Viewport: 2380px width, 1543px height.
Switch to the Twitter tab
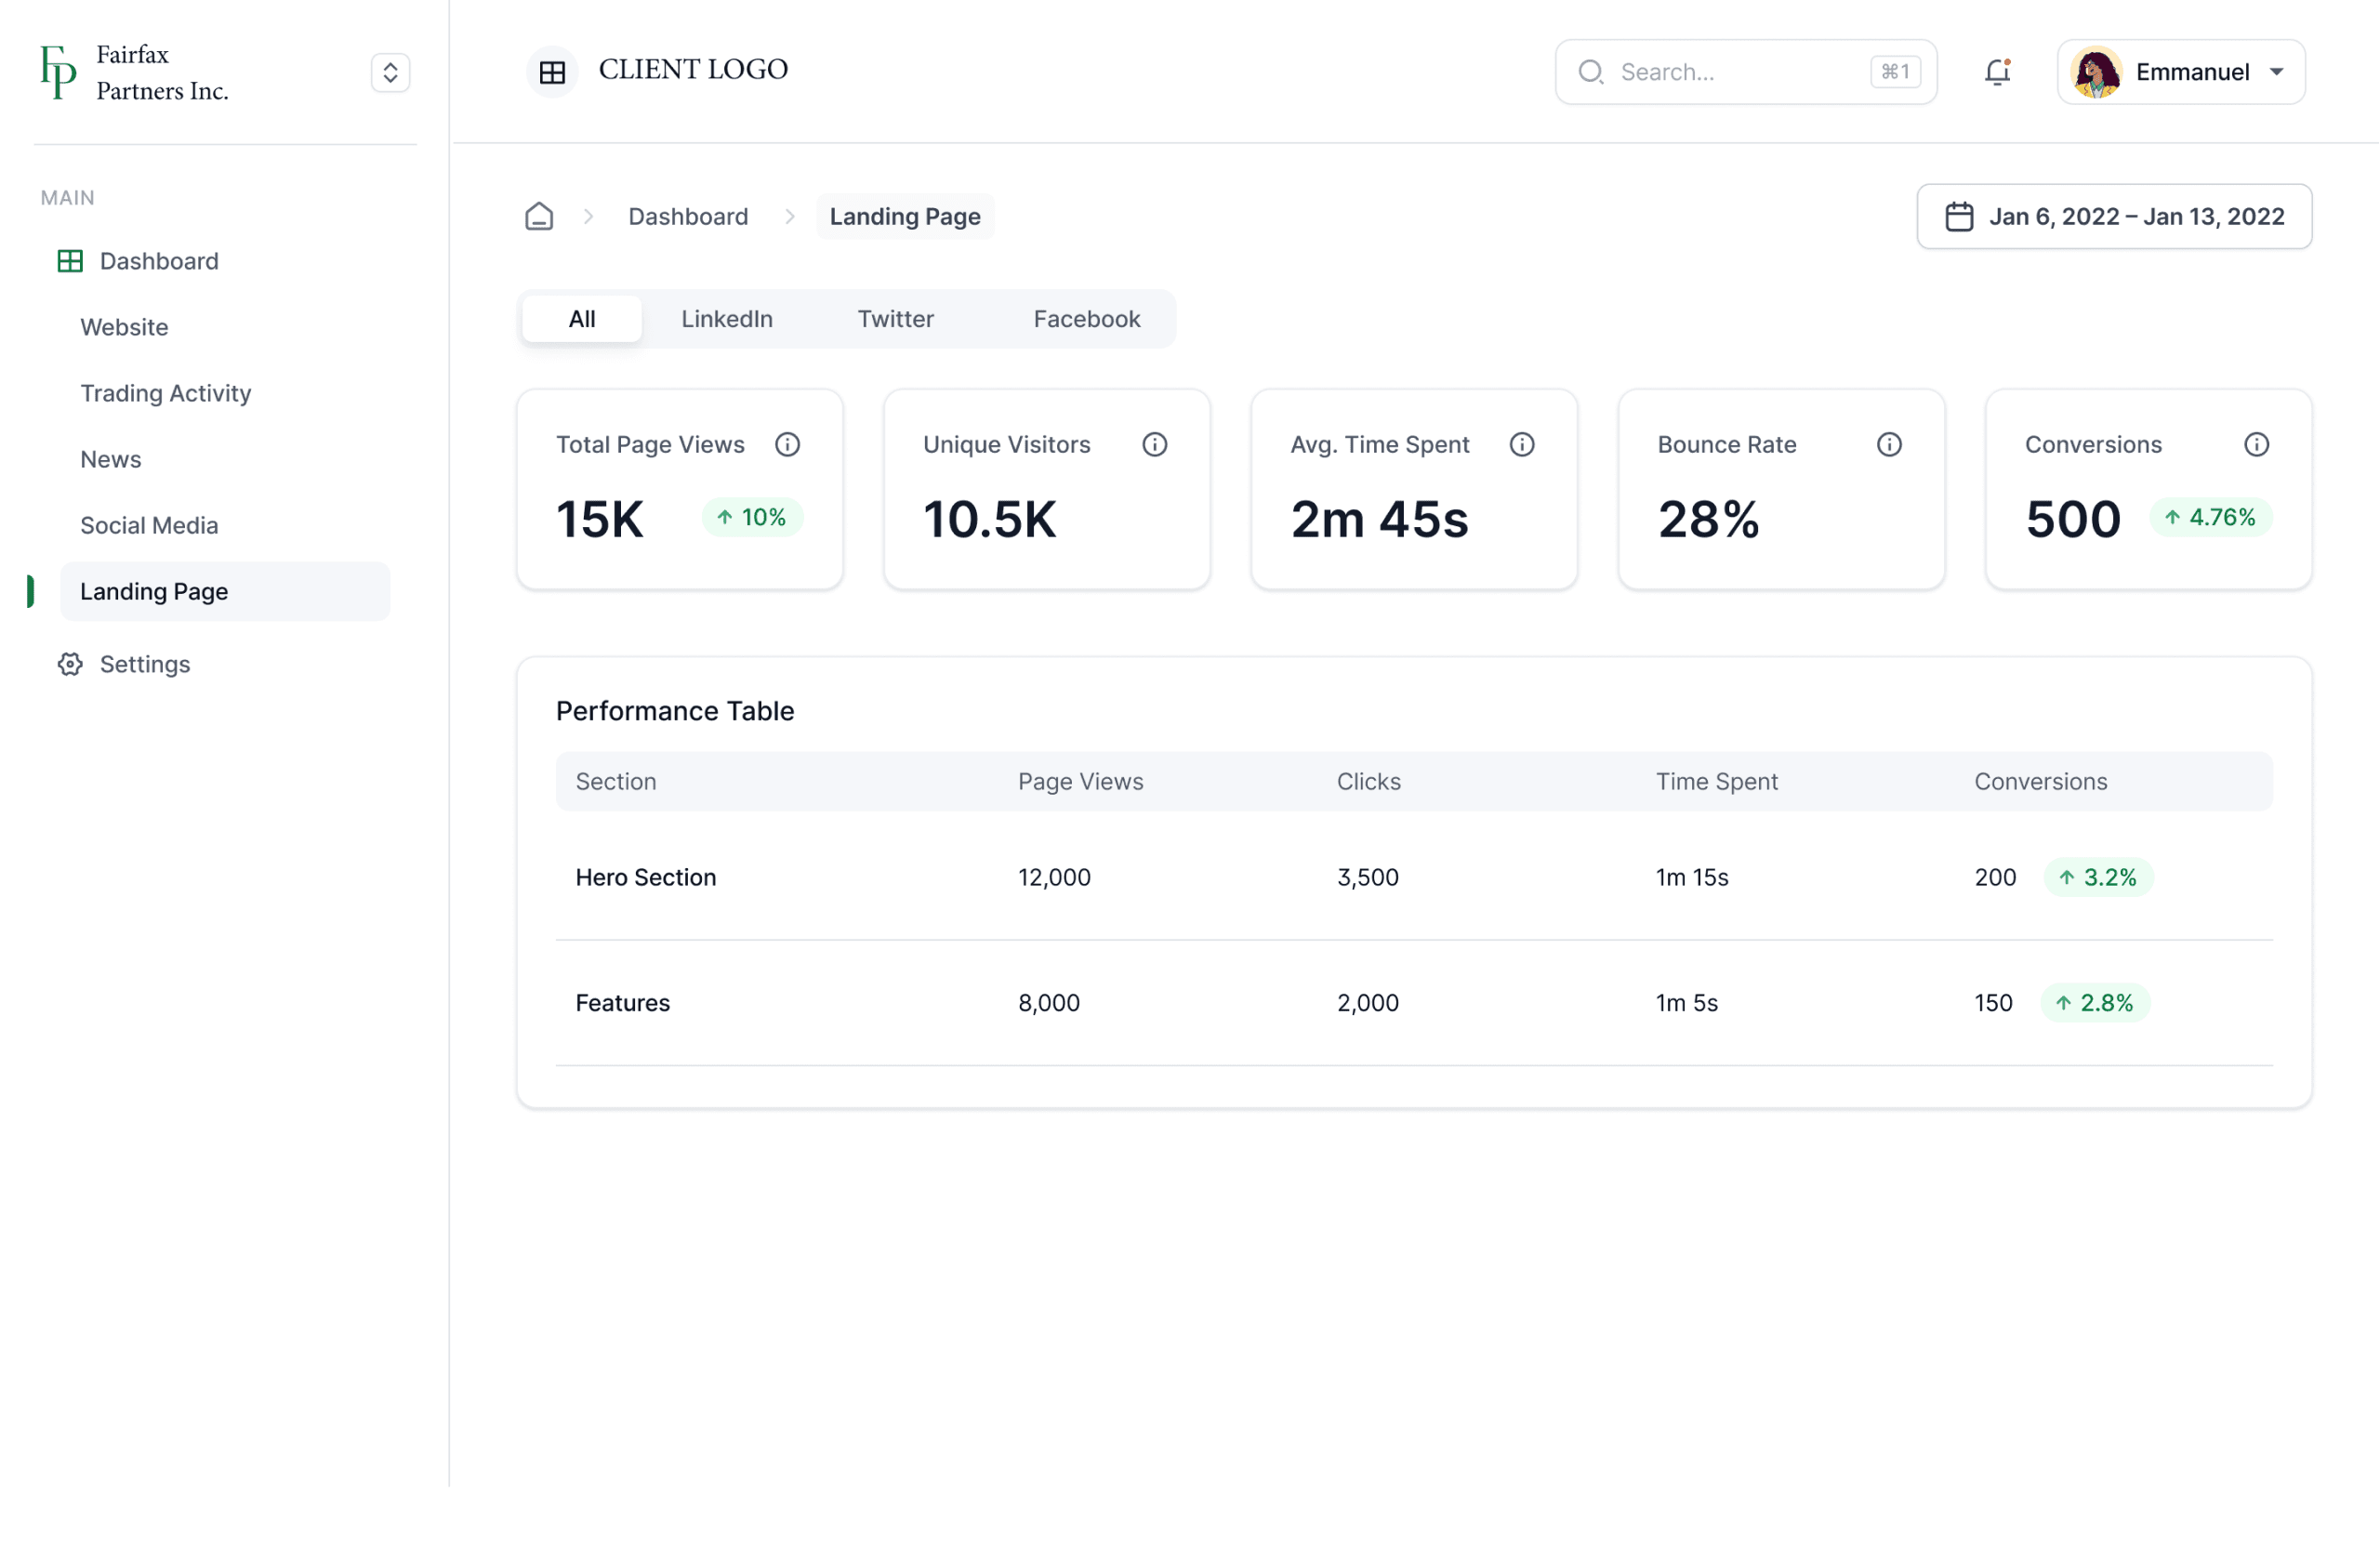click(895, 319)
